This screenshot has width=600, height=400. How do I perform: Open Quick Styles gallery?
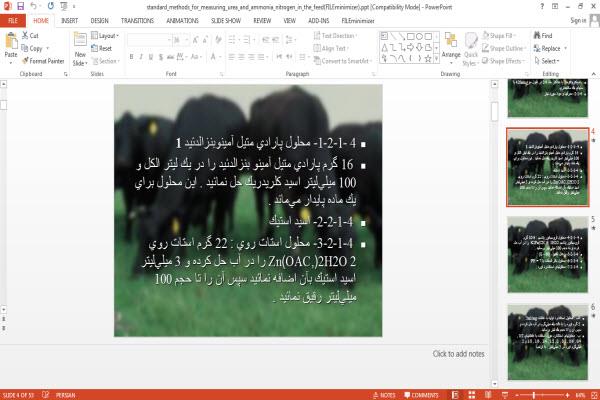tap(471, 49)
